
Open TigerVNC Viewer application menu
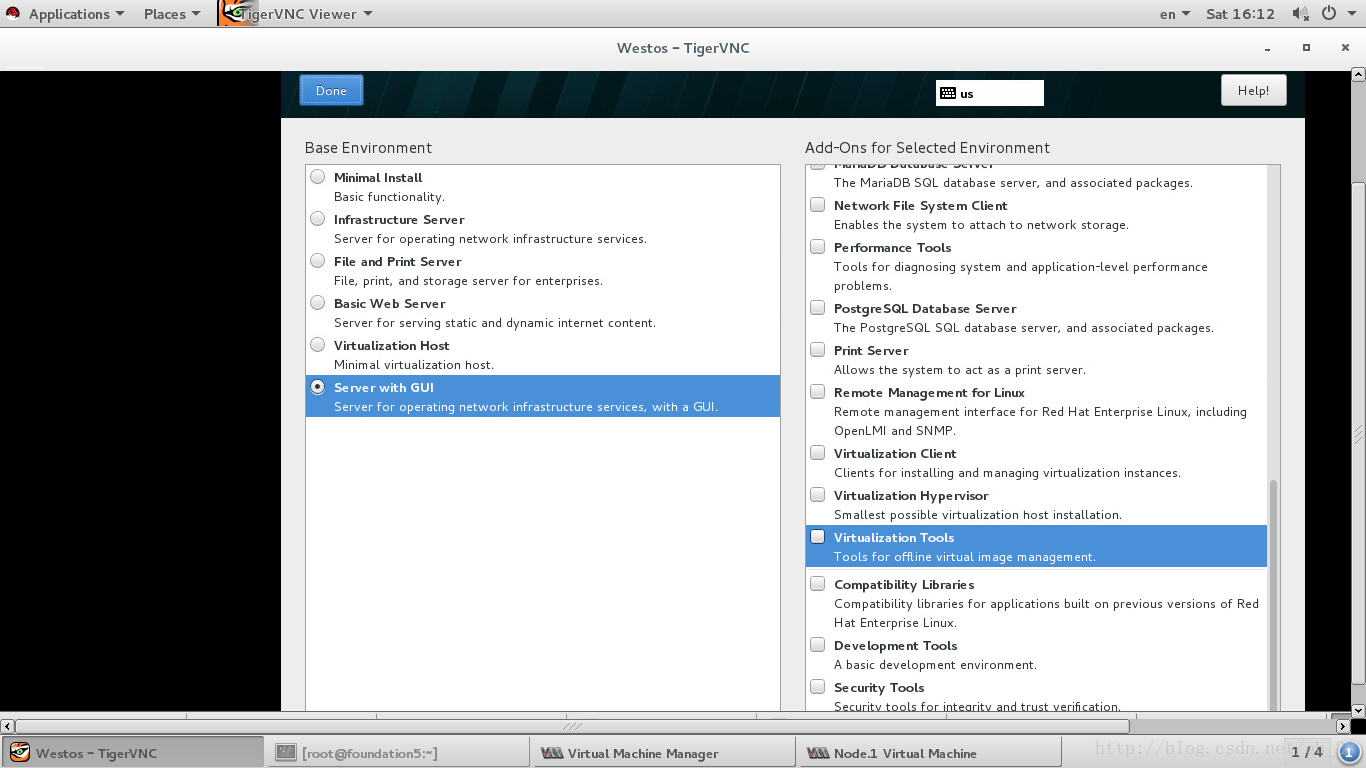(x=306, y=14)
